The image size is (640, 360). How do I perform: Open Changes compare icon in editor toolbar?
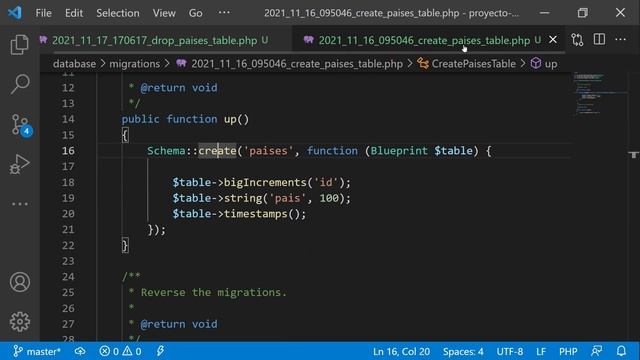tap(577, 40)
